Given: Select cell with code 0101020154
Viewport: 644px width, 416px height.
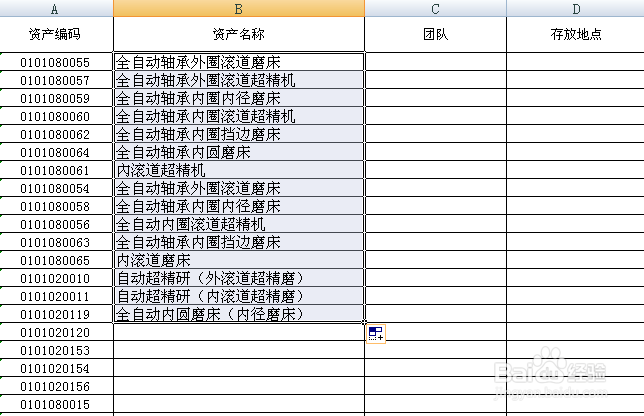Looking at the screenshot, I should tap(56, 368).
